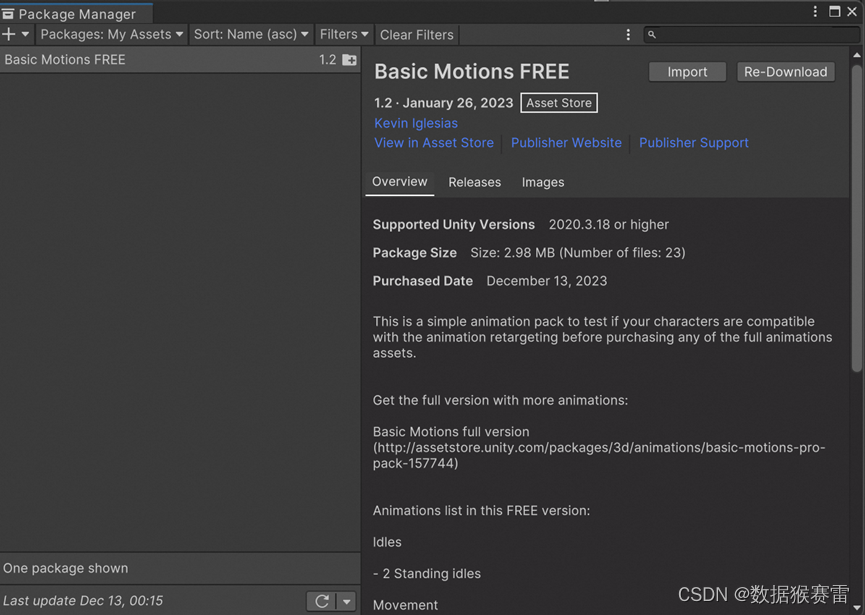Click the 'Idles' section line
Screen dimensions: 865x615
[387, 542]
